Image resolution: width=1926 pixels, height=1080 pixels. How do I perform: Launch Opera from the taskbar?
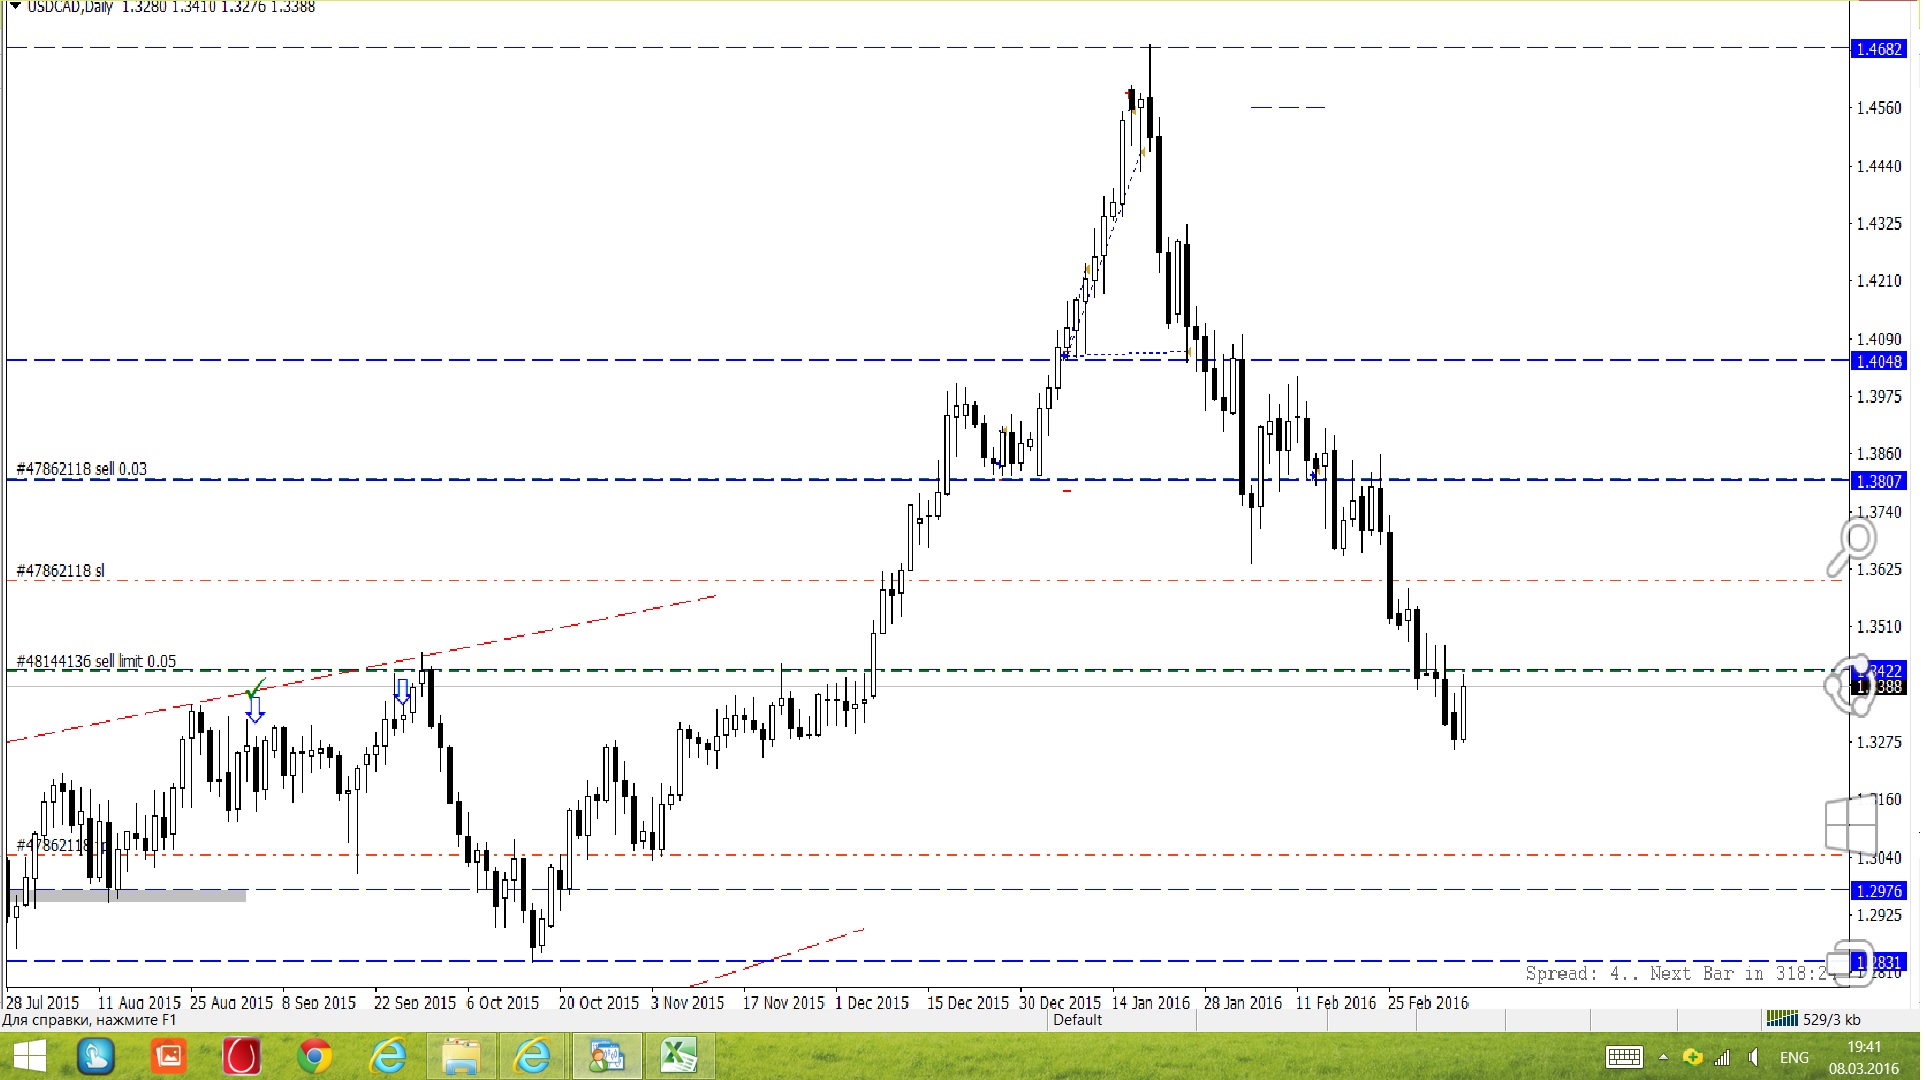point(241,1056)
